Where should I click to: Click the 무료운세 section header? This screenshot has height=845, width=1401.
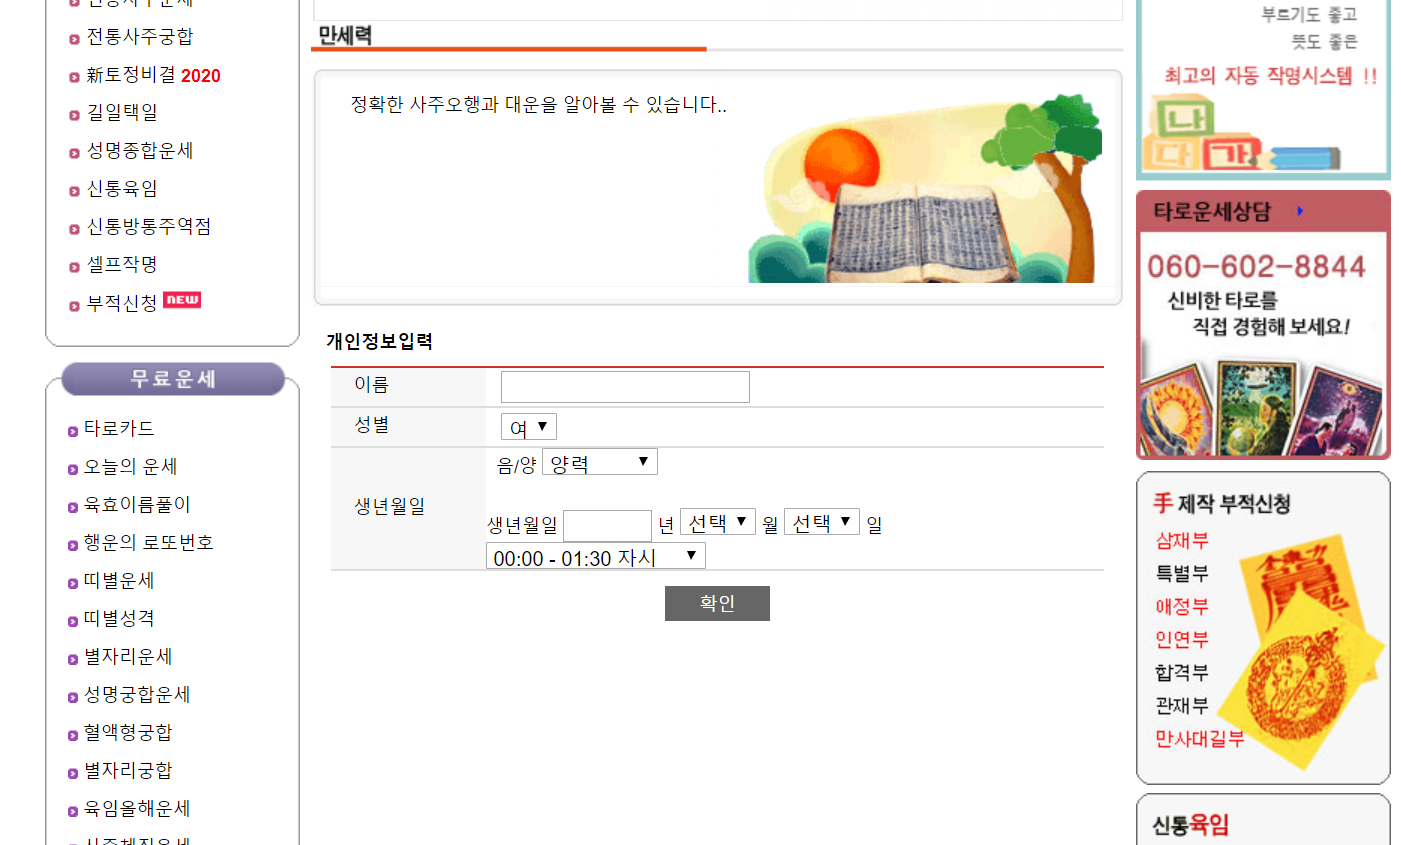173,379
